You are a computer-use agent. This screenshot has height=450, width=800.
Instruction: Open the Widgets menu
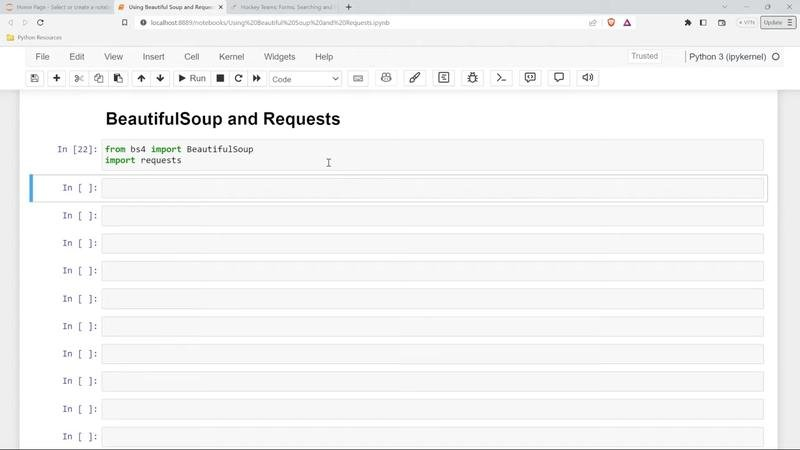coord(280,57)
